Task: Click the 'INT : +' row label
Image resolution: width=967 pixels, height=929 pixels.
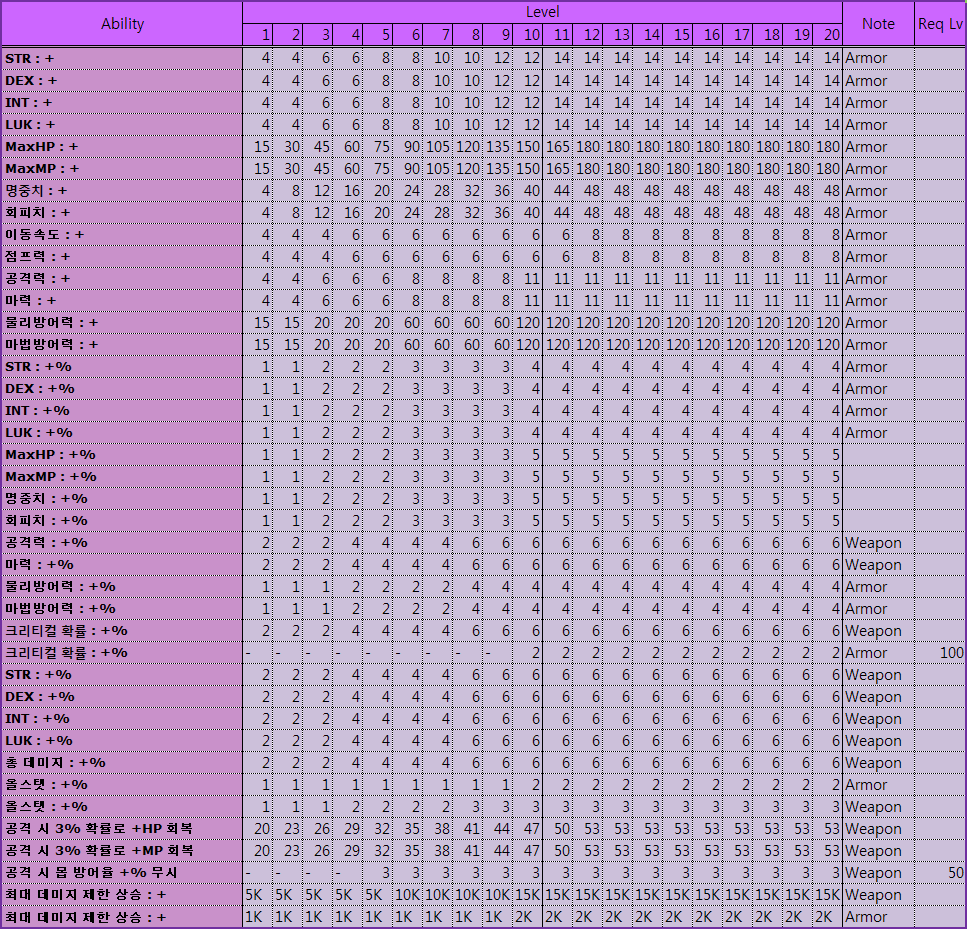Action: 122,102
